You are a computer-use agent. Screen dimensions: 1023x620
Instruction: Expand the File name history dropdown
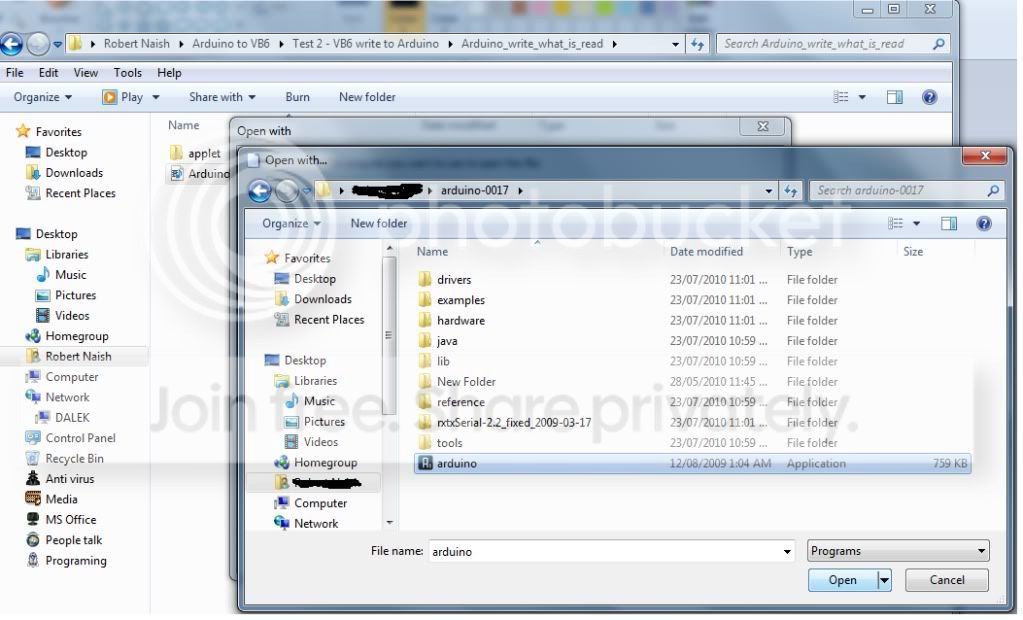[x=787, y=551]
